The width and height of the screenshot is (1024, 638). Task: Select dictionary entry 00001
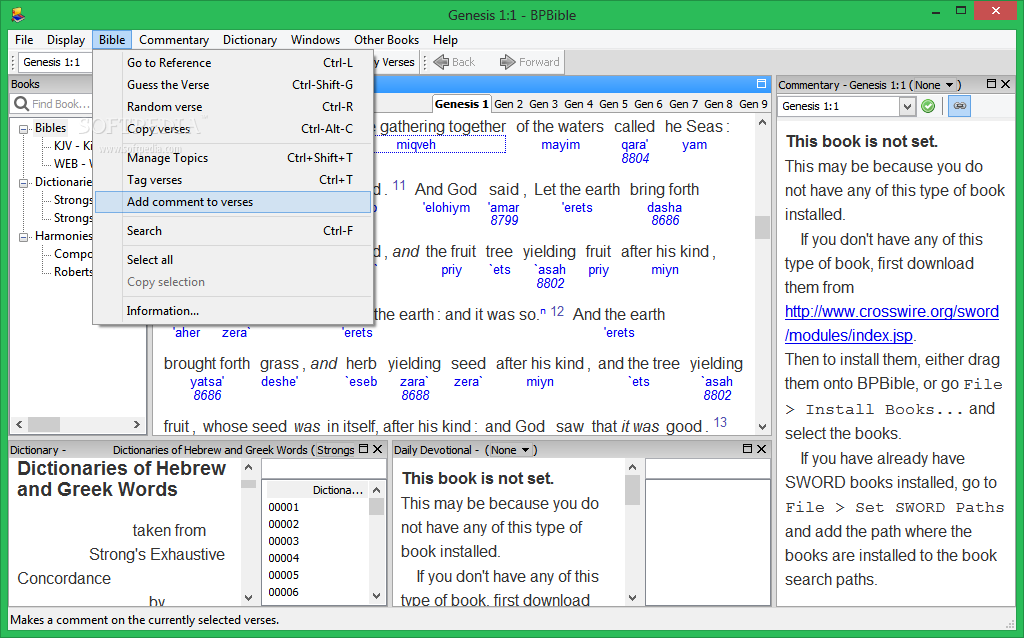283,507
